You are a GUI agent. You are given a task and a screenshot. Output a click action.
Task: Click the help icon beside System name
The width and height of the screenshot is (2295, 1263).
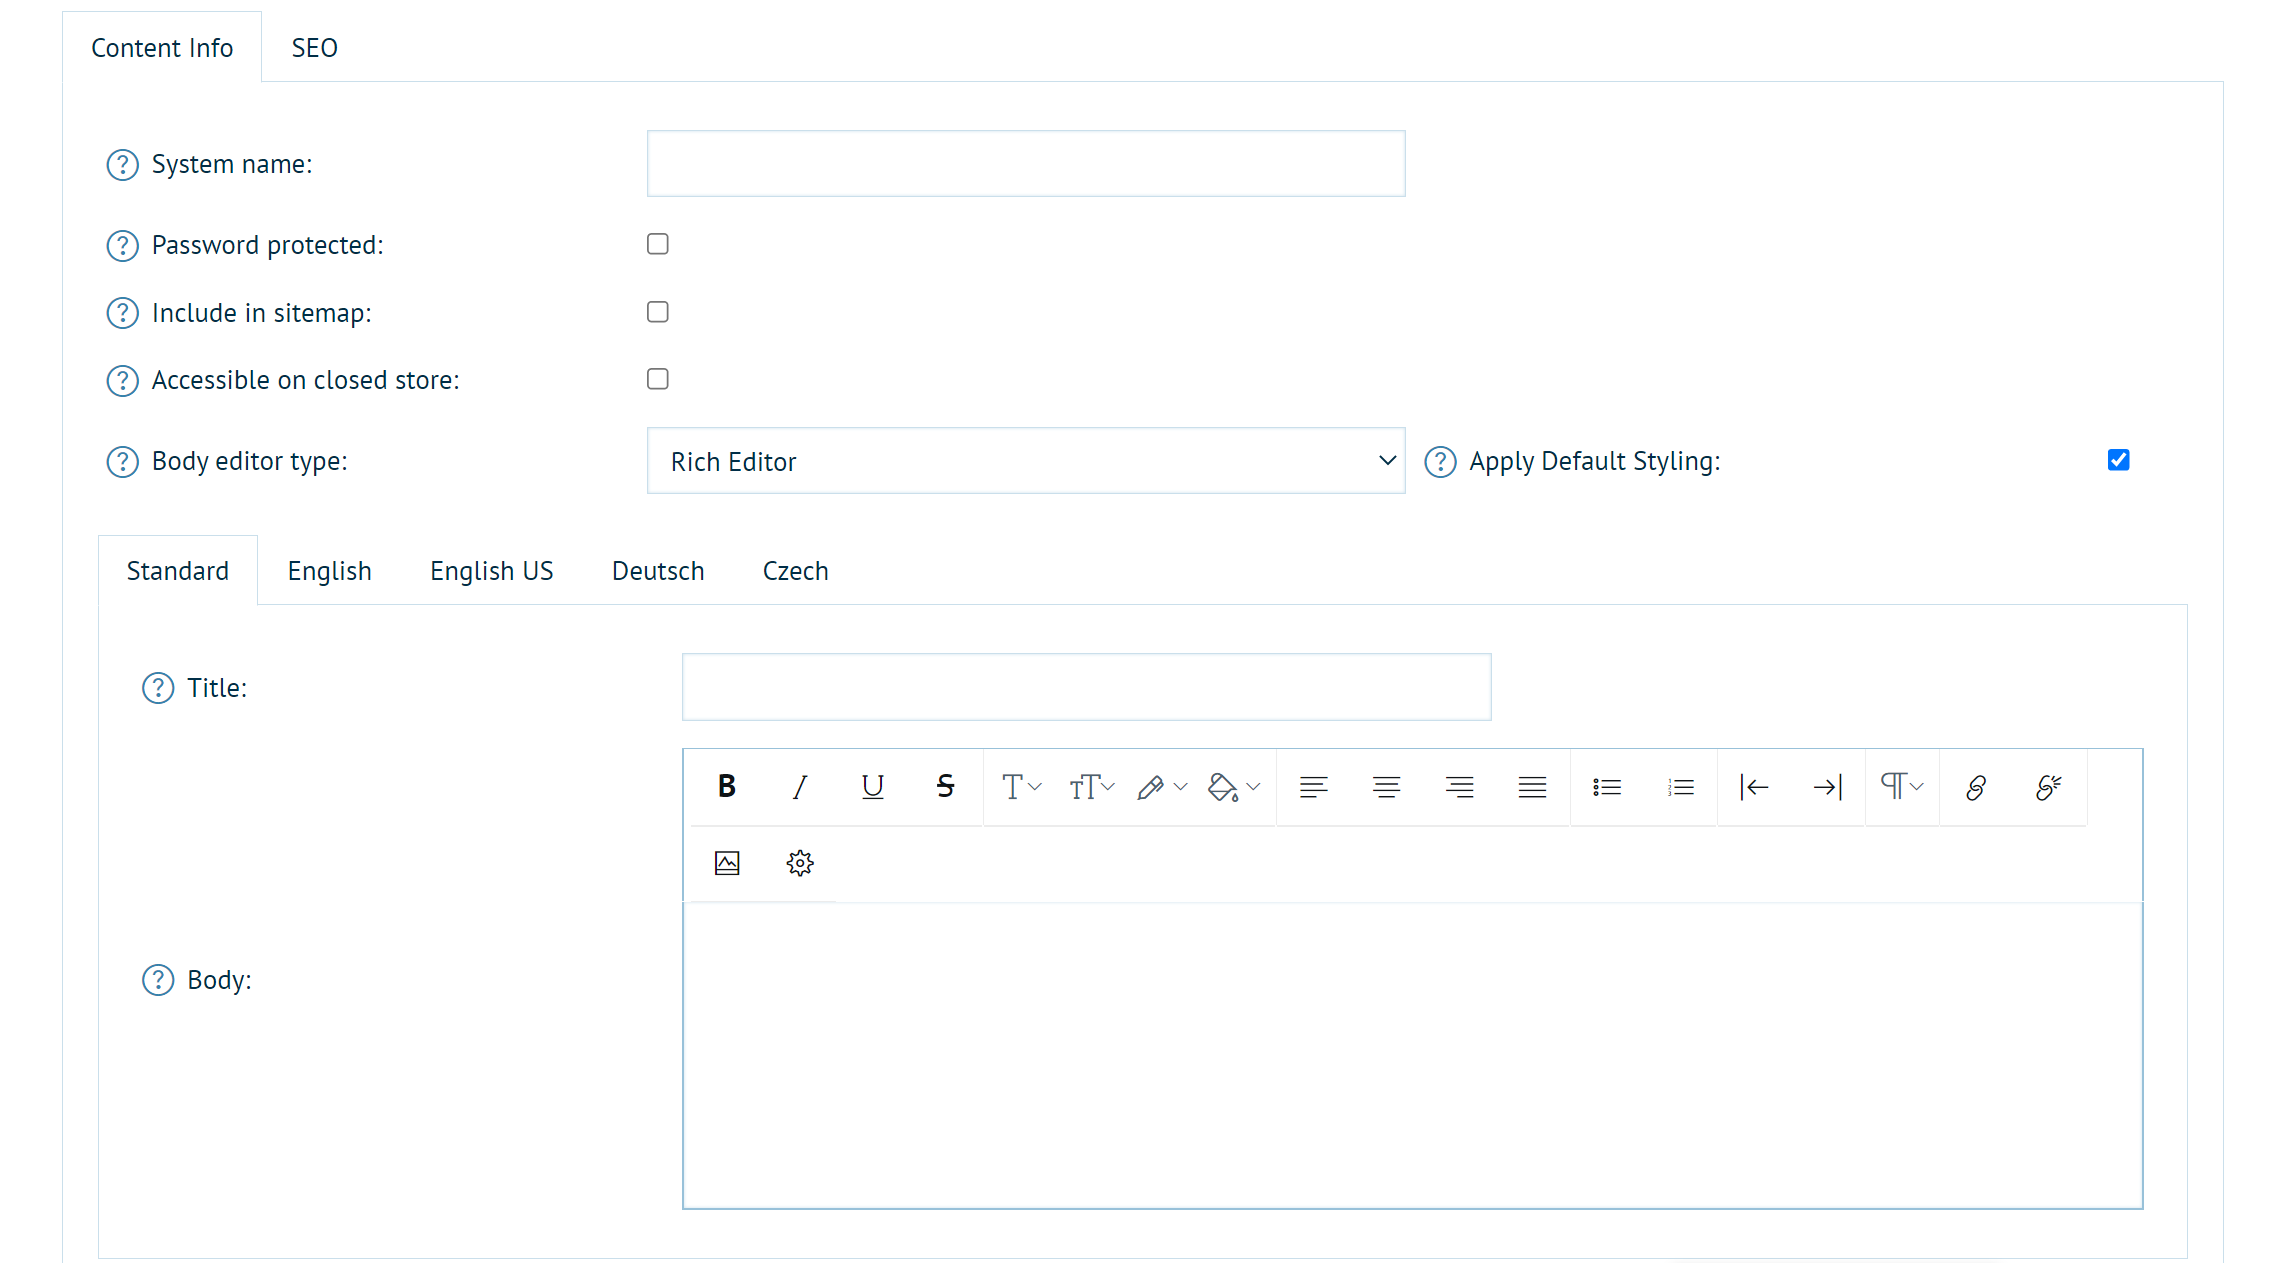coord(122,164)
